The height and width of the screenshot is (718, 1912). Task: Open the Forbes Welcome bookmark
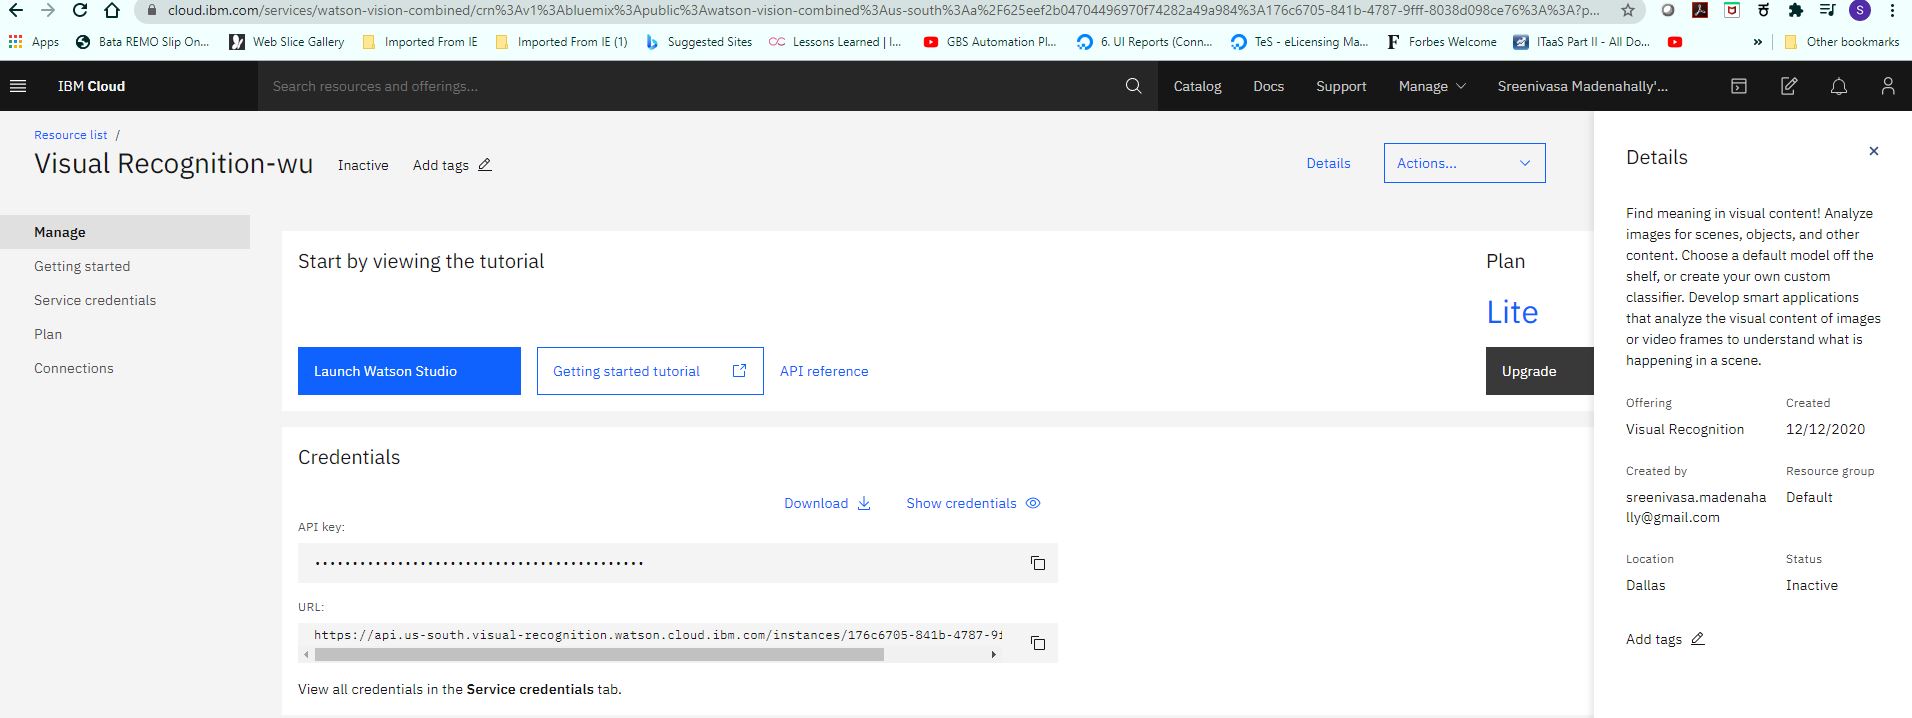click(x=1441, y=42)
